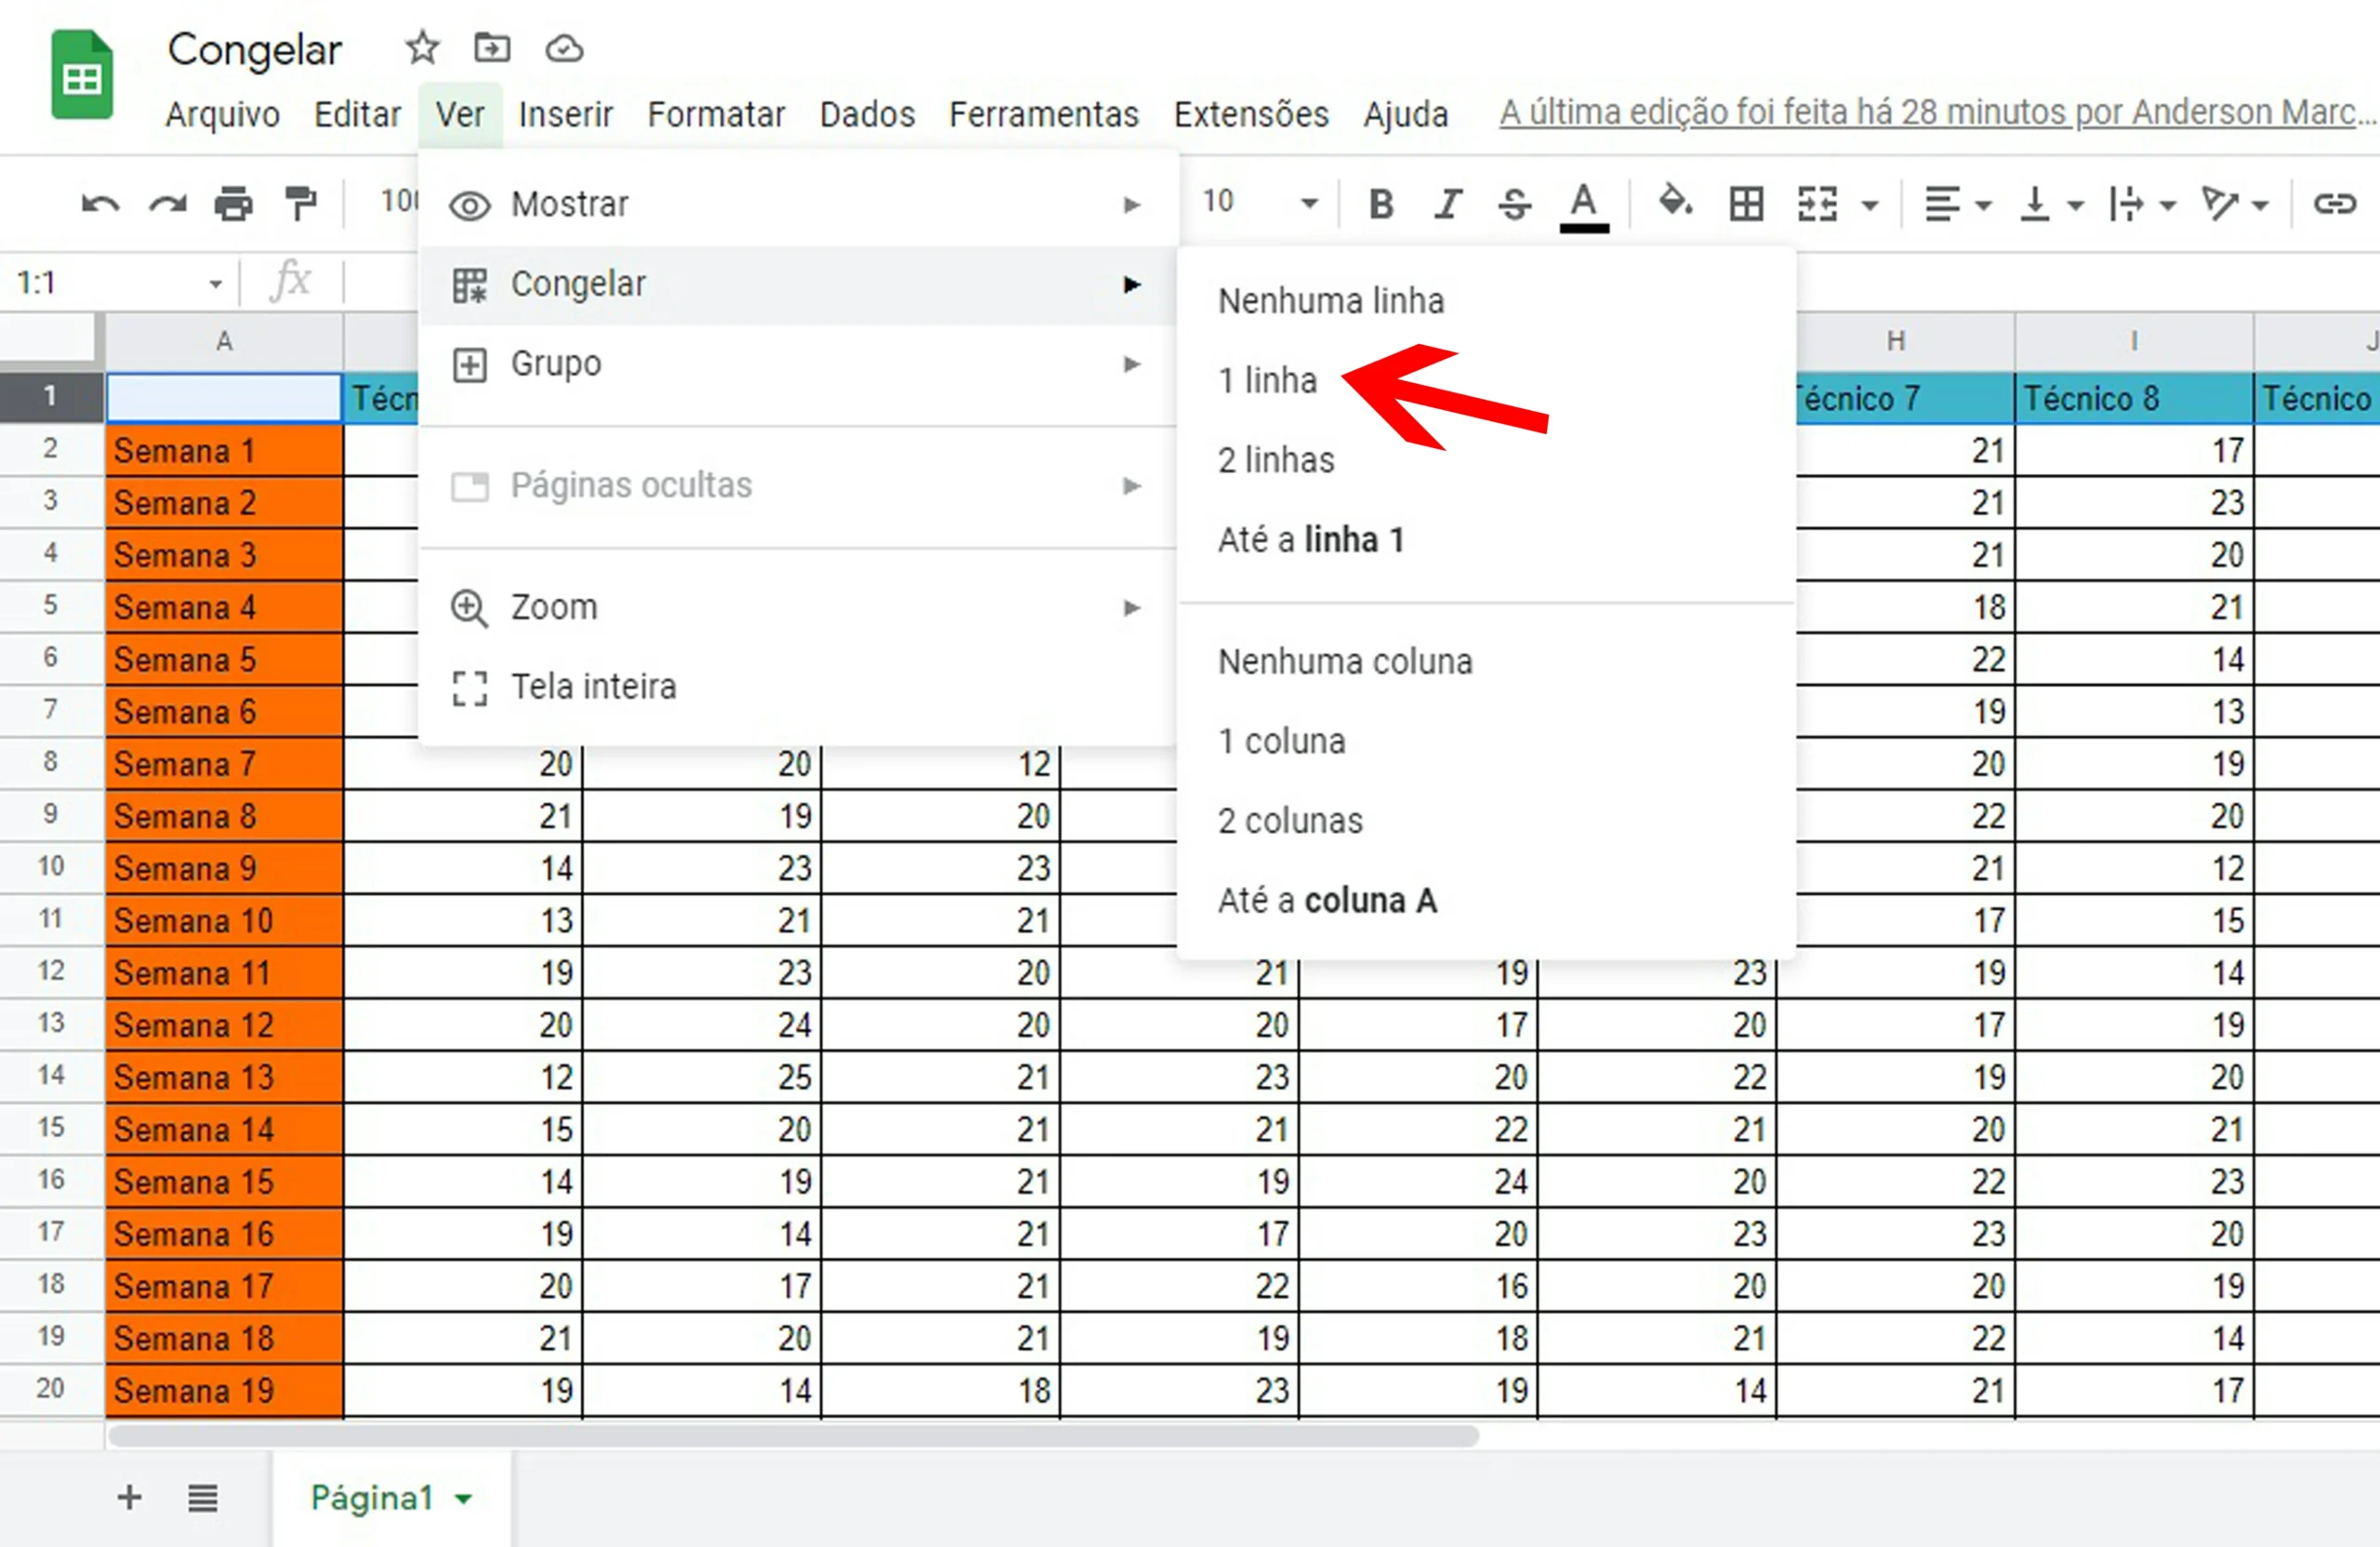Select the Semana 19 cell
Image resolution: width=2380 pixels, height=1547 pixels.
point(224,1390)
